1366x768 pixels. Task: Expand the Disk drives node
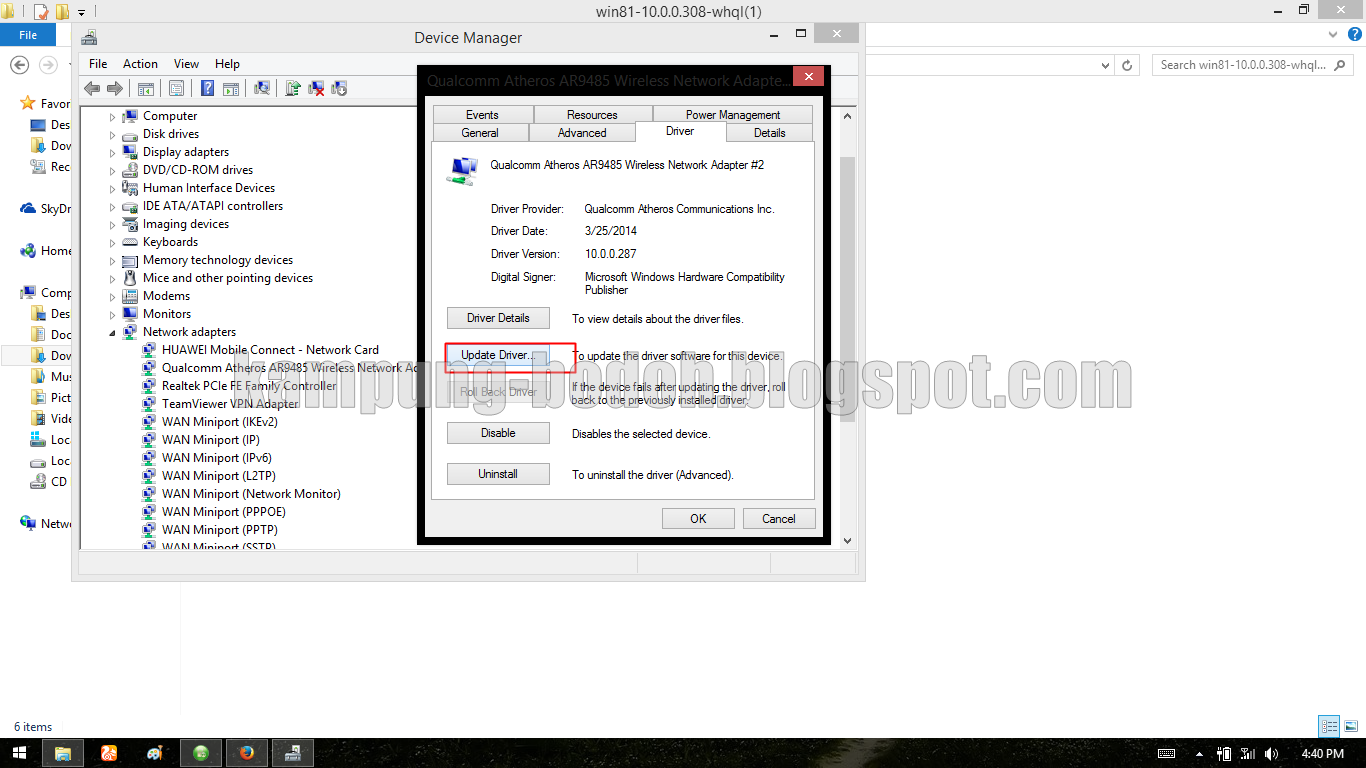pyautogui.click(x=113, y=135)
